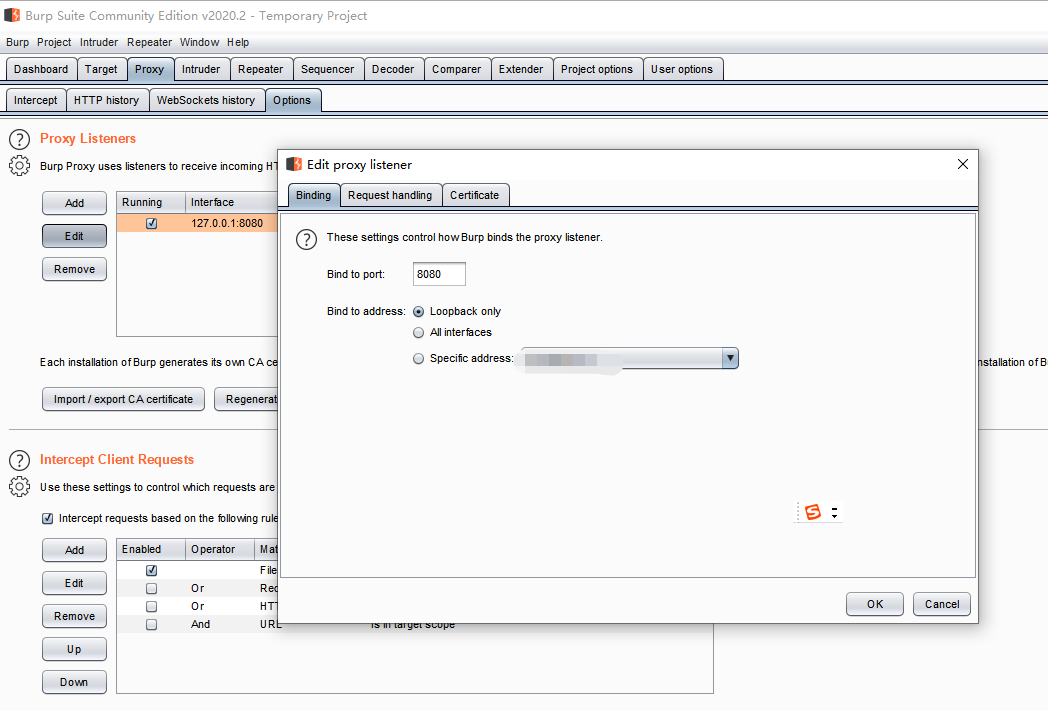Select Loopback only radio button

pyautogui.click(x=418, y=311)
